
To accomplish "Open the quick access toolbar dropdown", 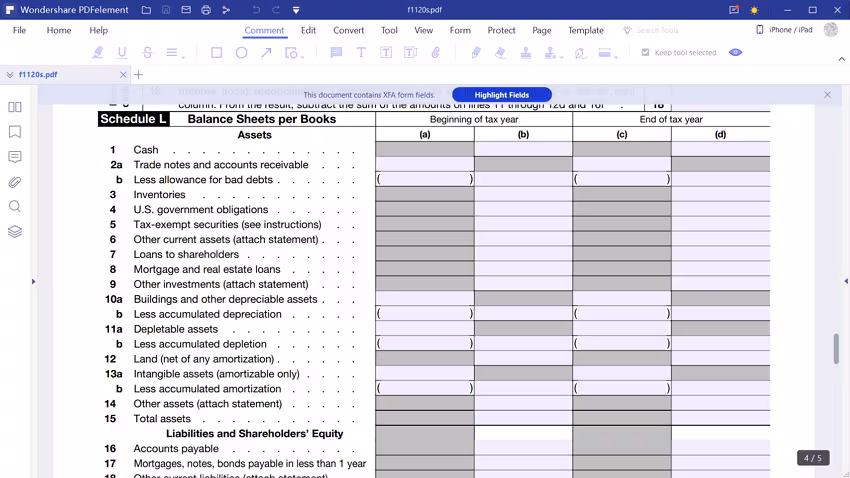I will 296,10.
